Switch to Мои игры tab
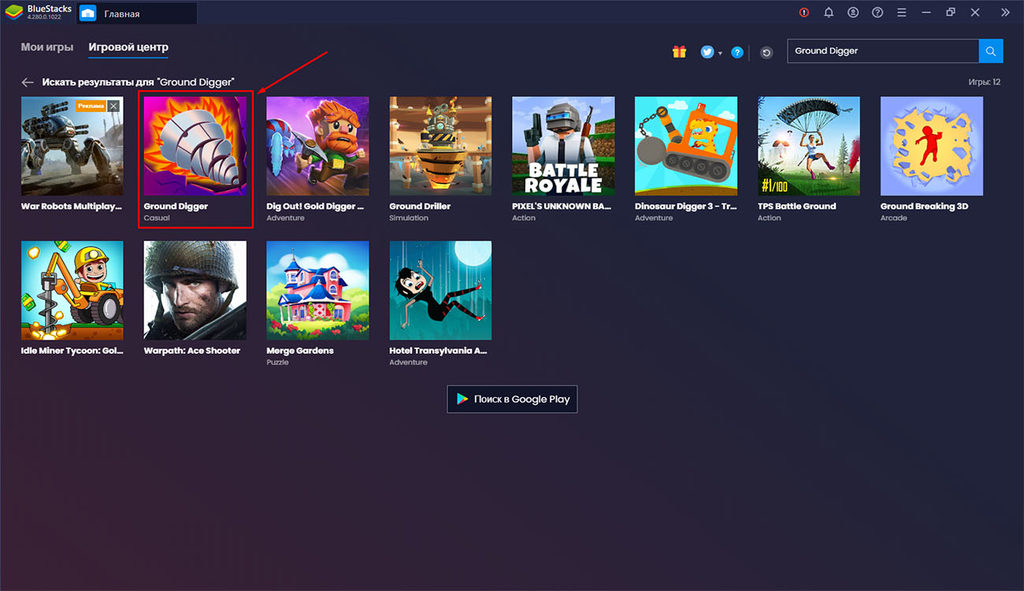The height and width of the screenshot is (591, 1024). click(47, 47)
